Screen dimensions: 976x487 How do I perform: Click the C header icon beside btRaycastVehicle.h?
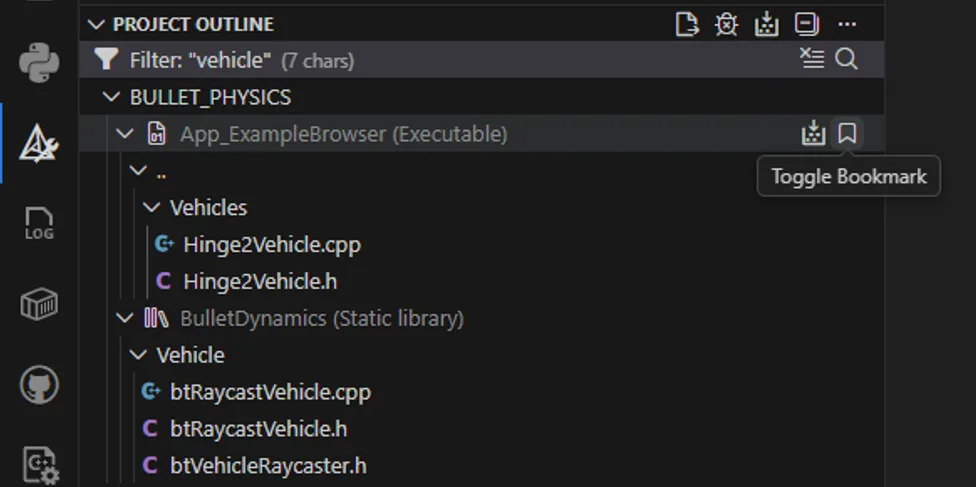pos(149,428)
